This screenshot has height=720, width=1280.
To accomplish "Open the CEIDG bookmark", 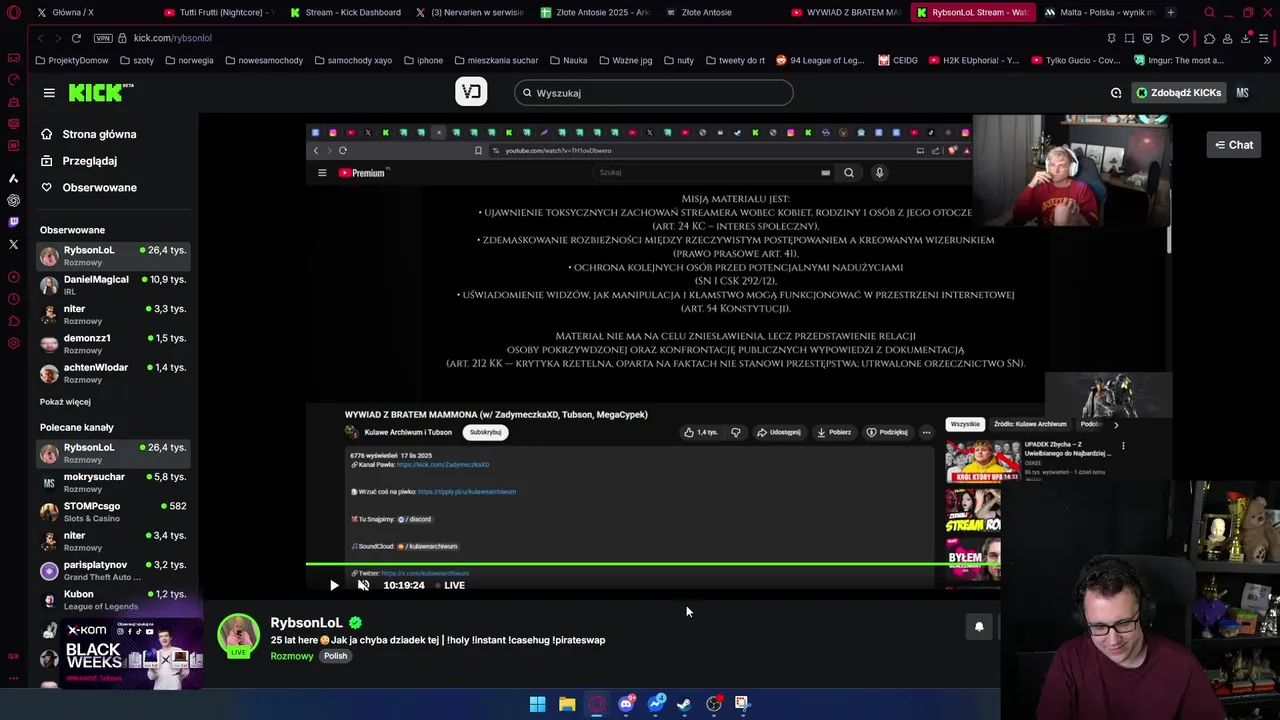I will point(898,60).
